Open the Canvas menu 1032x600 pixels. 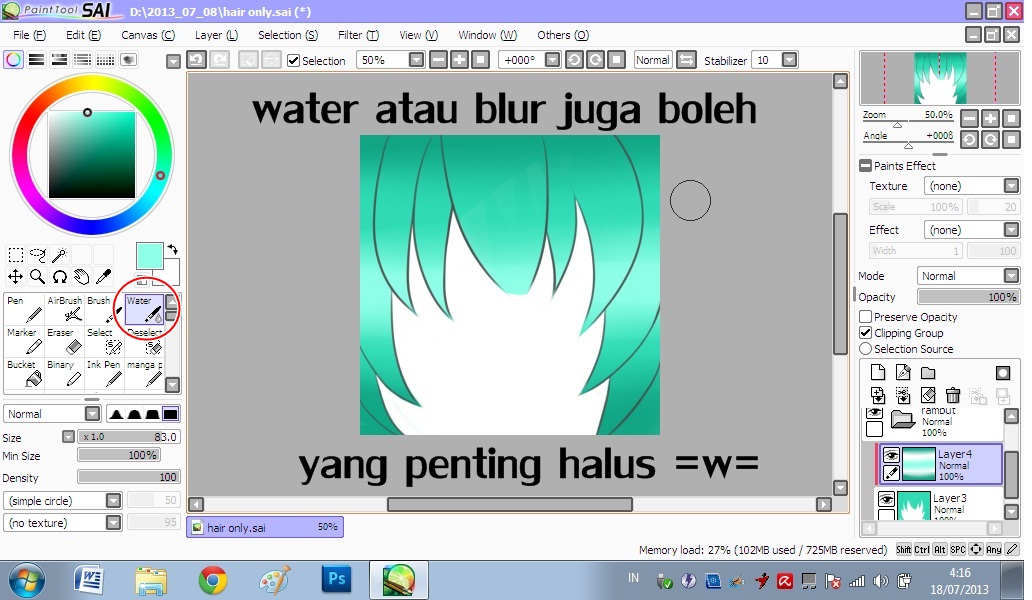(148, 35)
